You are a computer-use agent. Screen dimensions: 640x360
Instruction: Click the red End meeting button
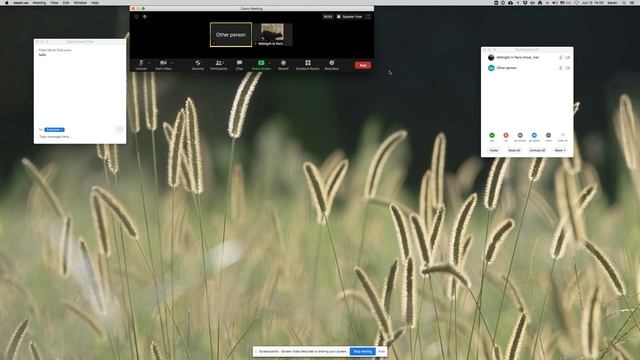[363, 65]
